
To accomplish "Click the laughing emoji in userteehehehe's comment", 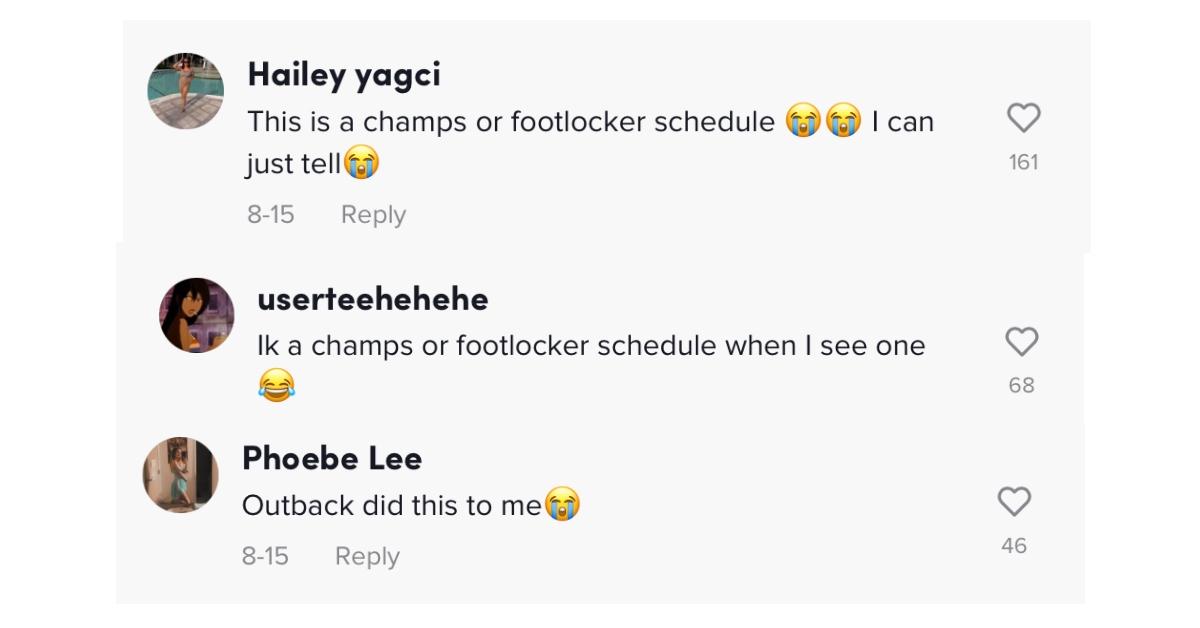I will click(276, 386).
